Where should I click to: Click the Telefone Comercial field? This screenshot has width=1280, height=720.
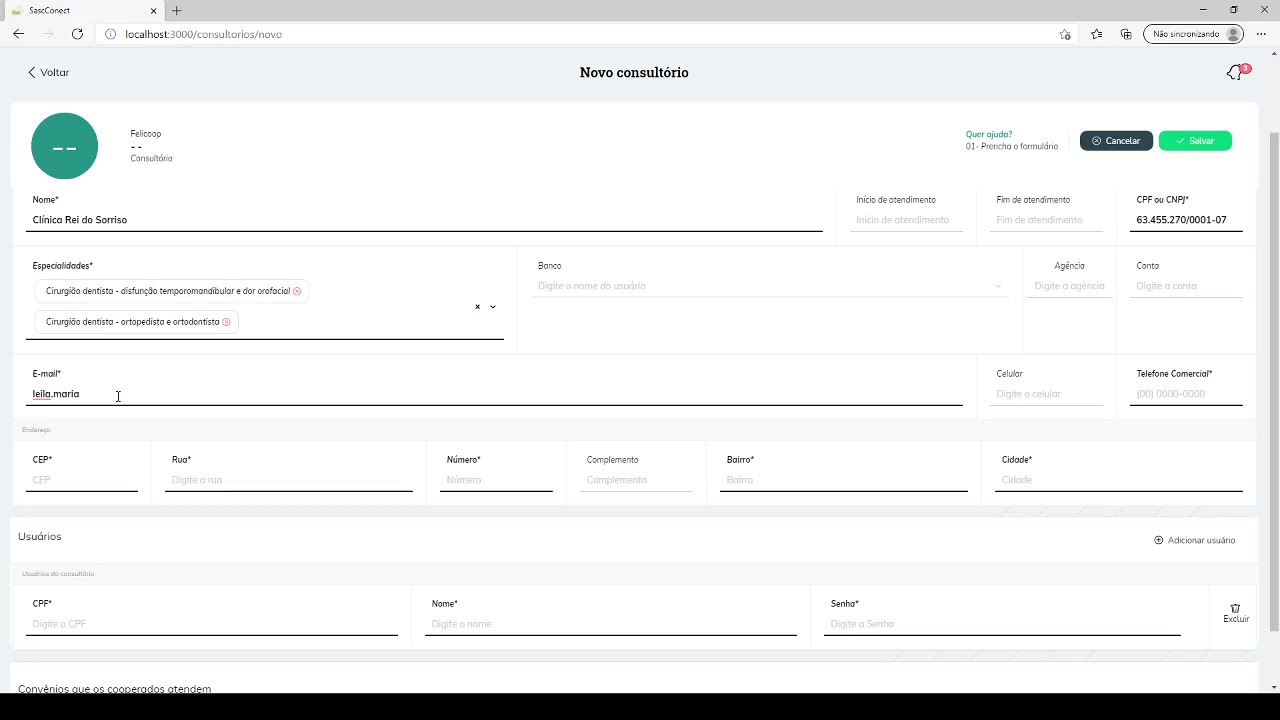[x=1186, y=394]
